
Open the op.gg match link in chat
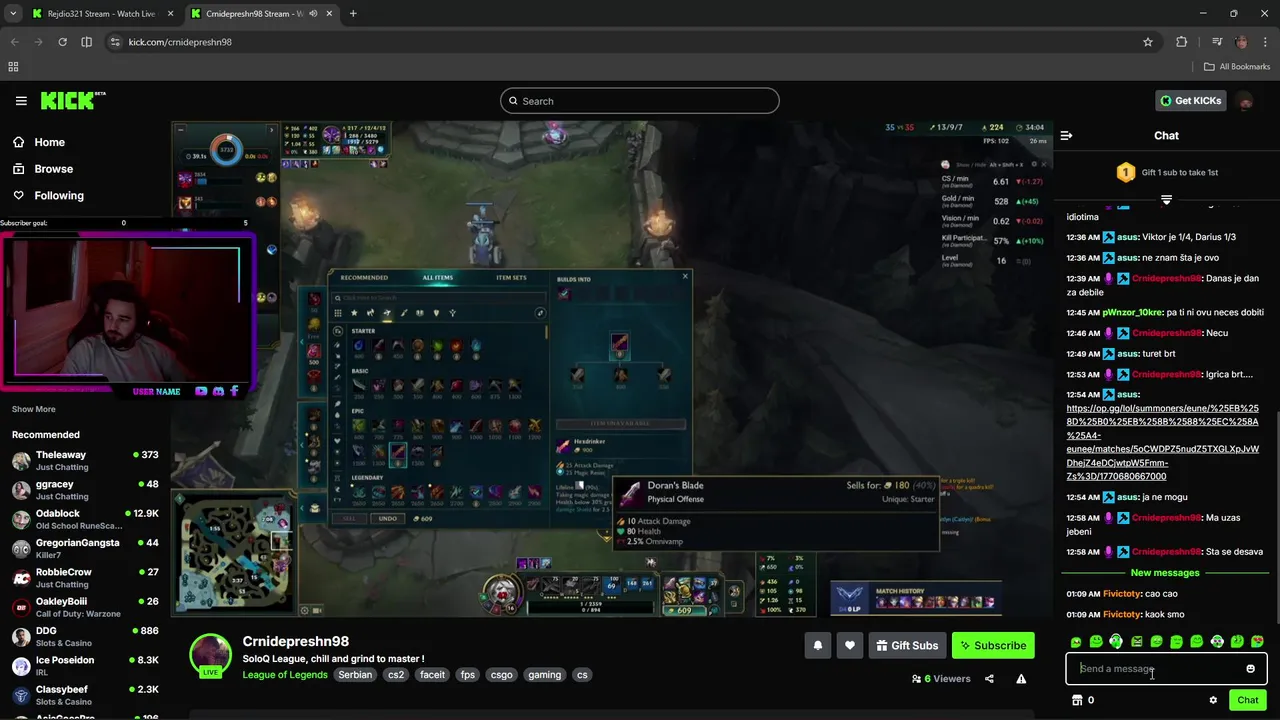point(1162,442)
